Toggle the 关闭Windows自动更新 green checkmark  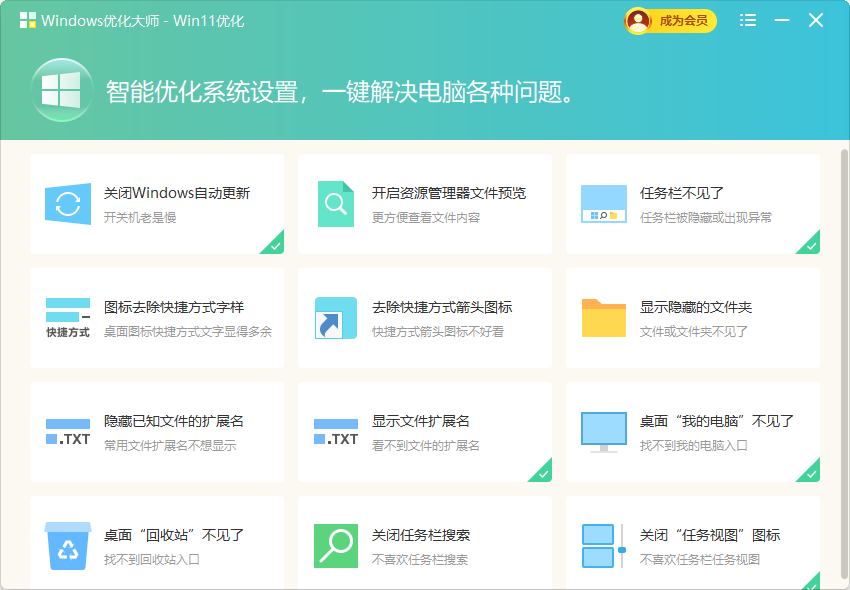[274, 244]
